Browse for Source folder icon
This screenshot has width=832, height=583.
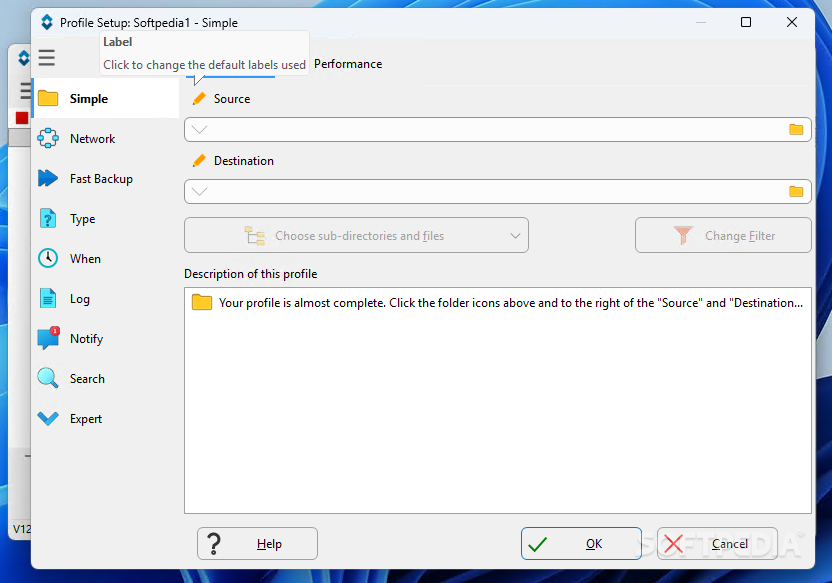point(796,129)
